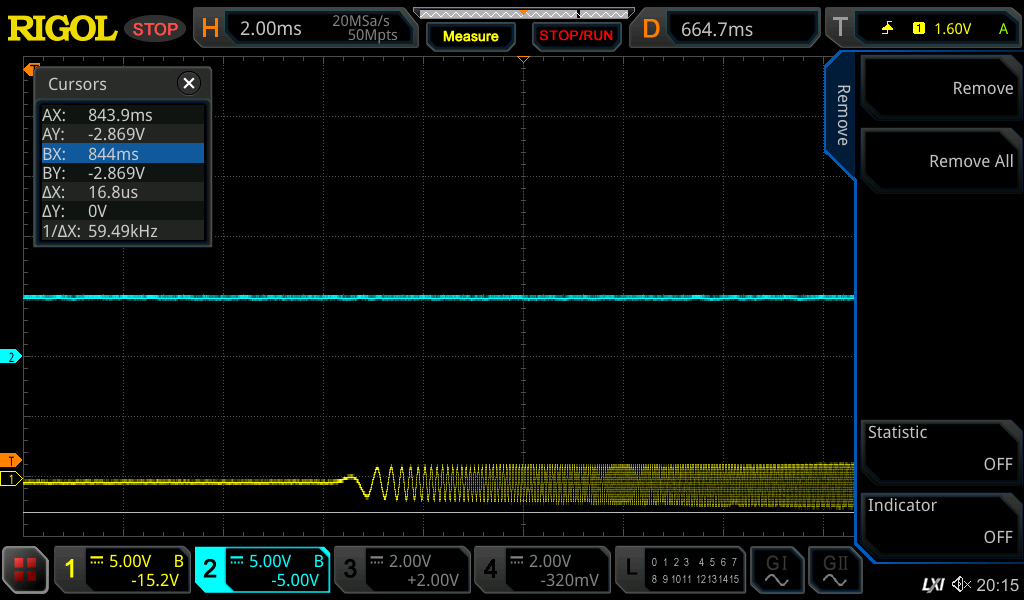Screen dimensions: 1024x600
Task: Click the GI waveform generator icon
Action: (777, 571)
